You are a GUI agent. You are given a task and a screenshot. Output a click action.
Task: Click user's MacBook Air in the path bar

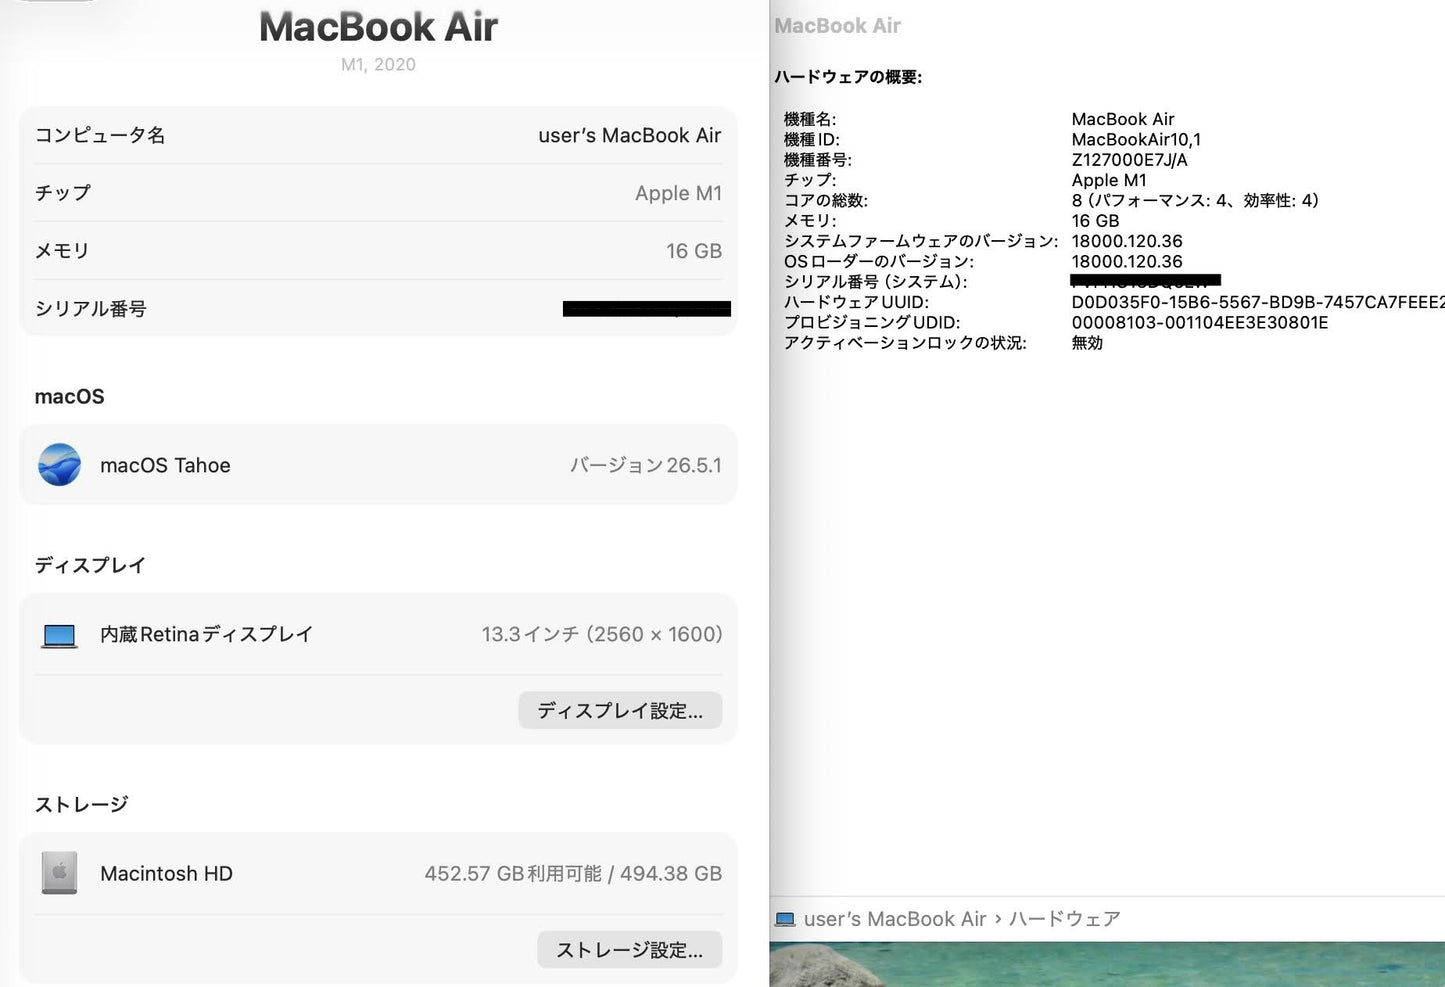895,919
